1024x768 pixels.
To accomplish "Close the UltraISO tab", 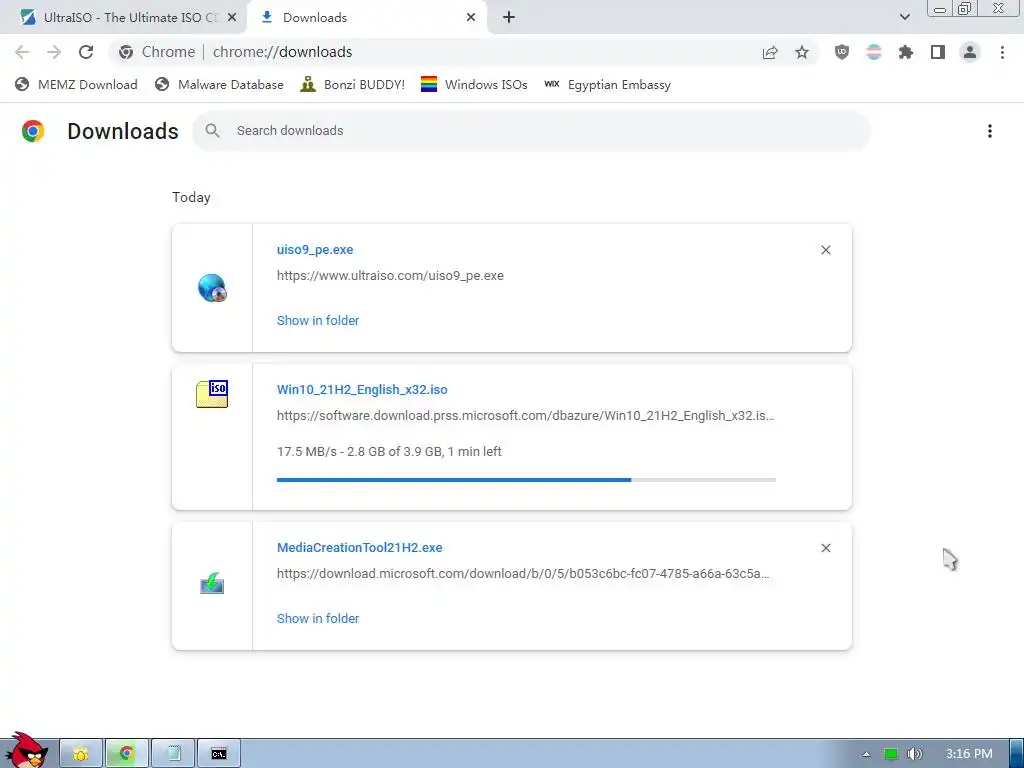I will 232,18.
